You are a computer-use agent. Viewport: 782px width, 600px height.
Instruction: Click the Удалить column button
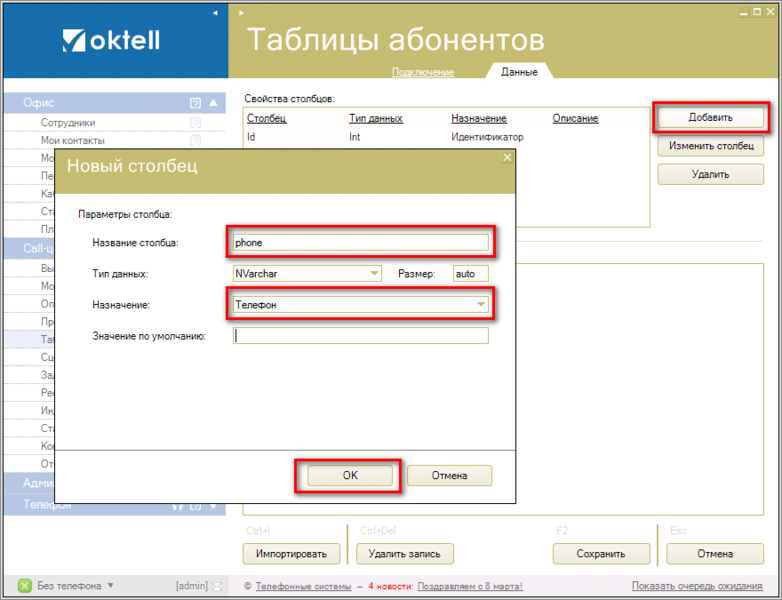pyautogui.click(x=711, y=174)
